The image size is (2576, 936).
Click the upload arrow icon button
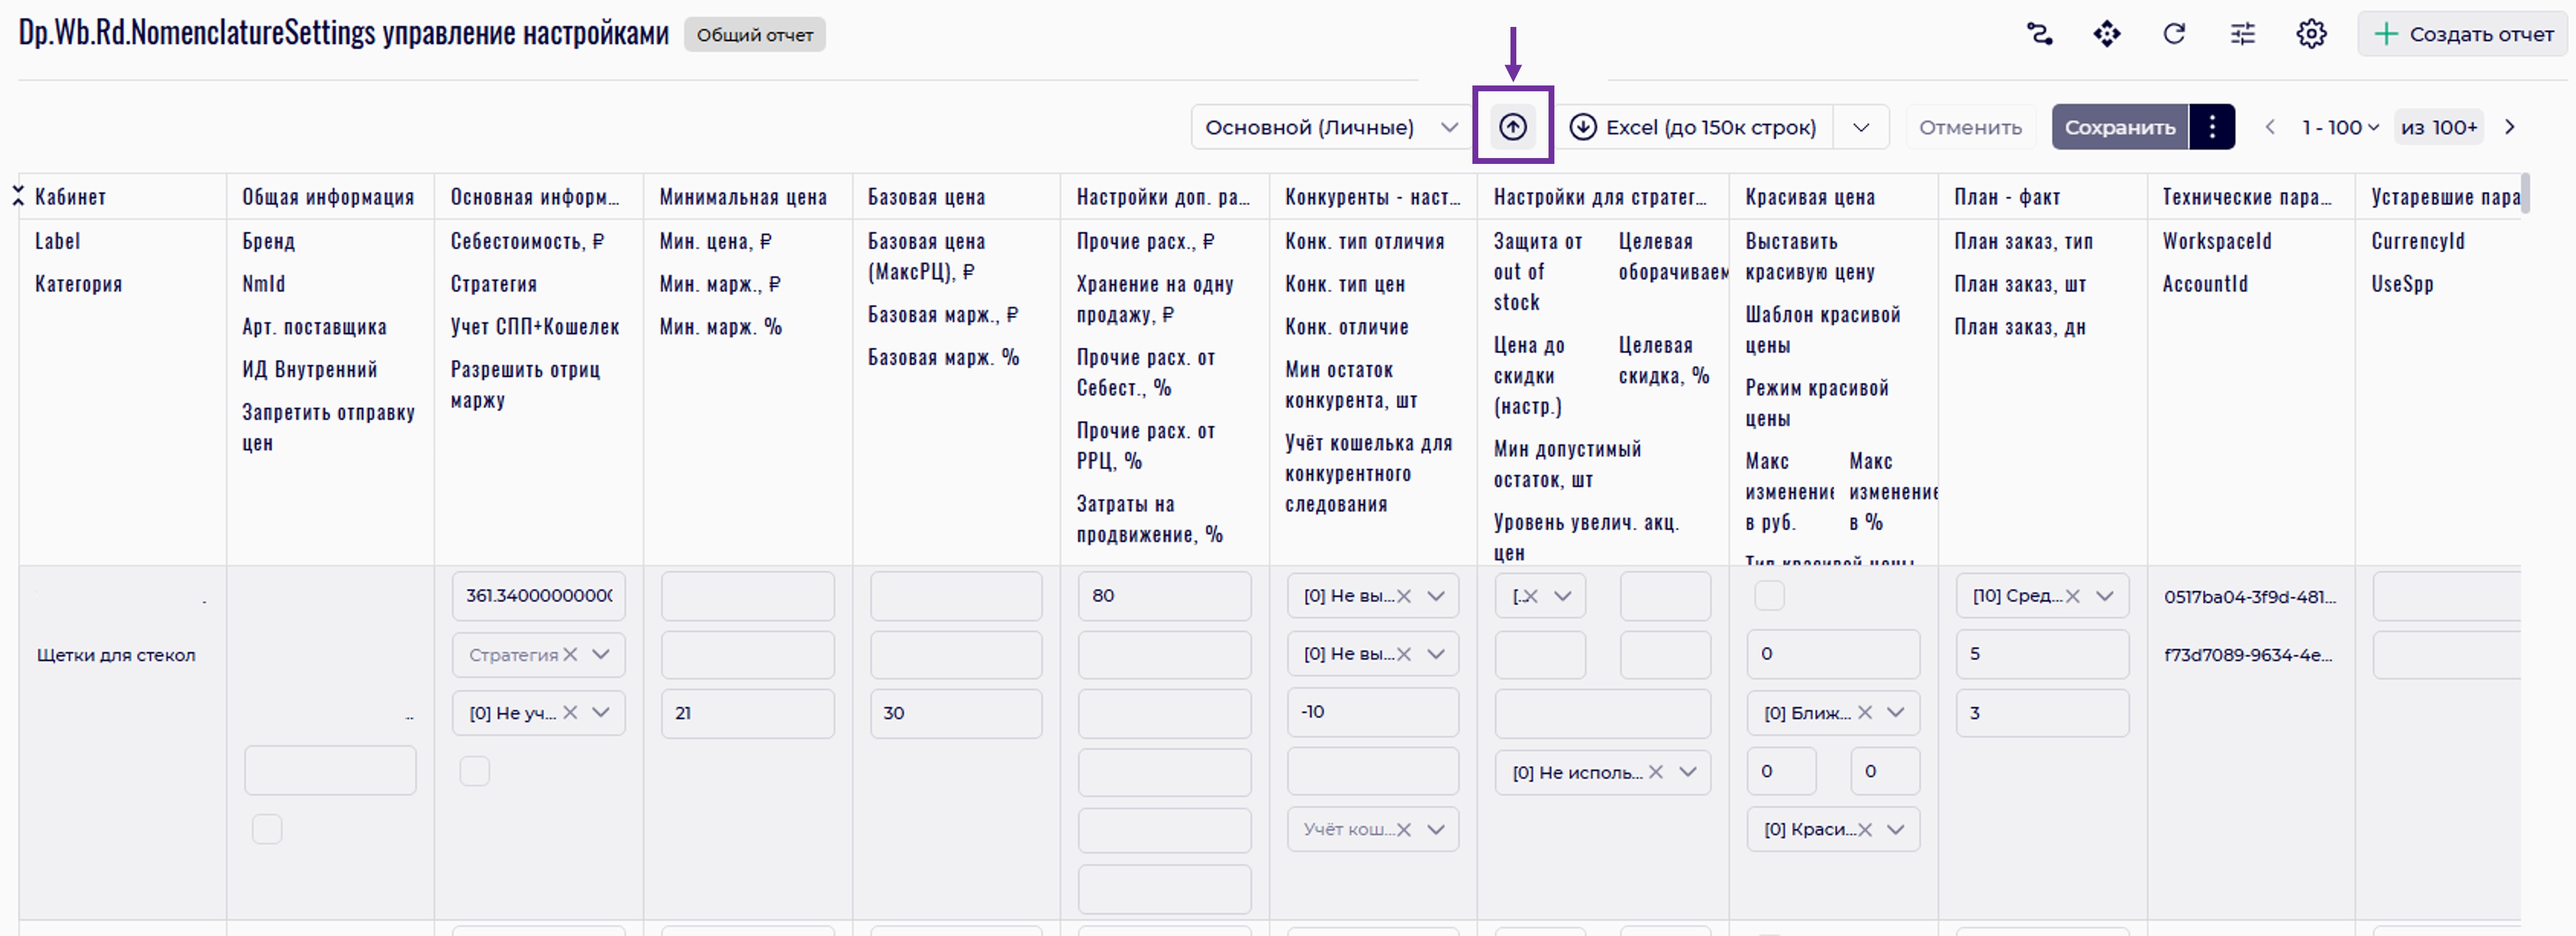coord(1512,127)
